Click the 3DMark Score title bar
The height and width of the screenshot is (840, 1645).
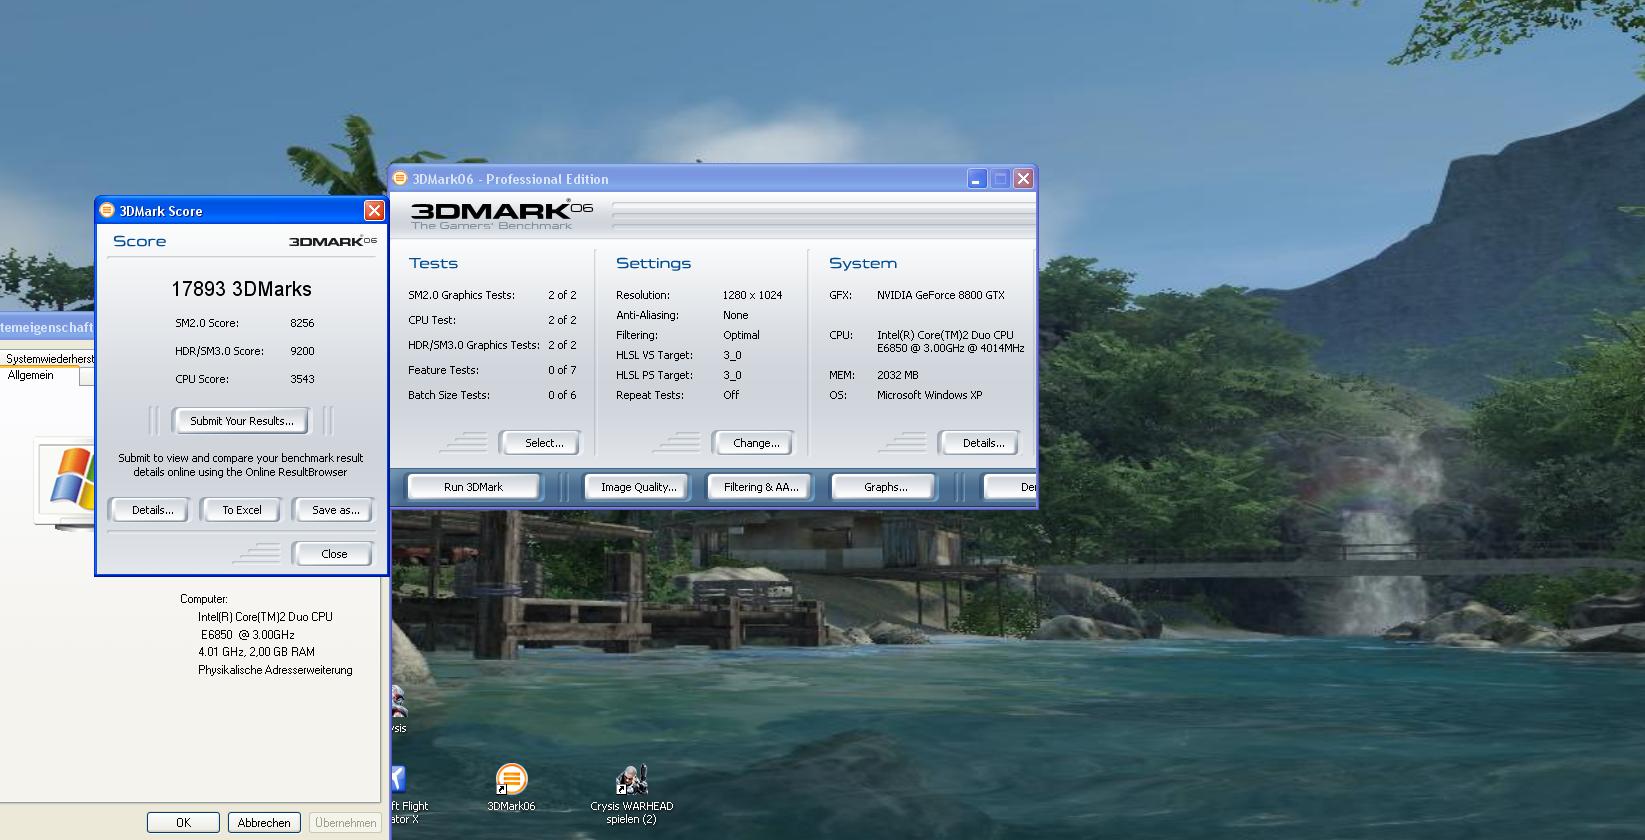click(241, 210)
